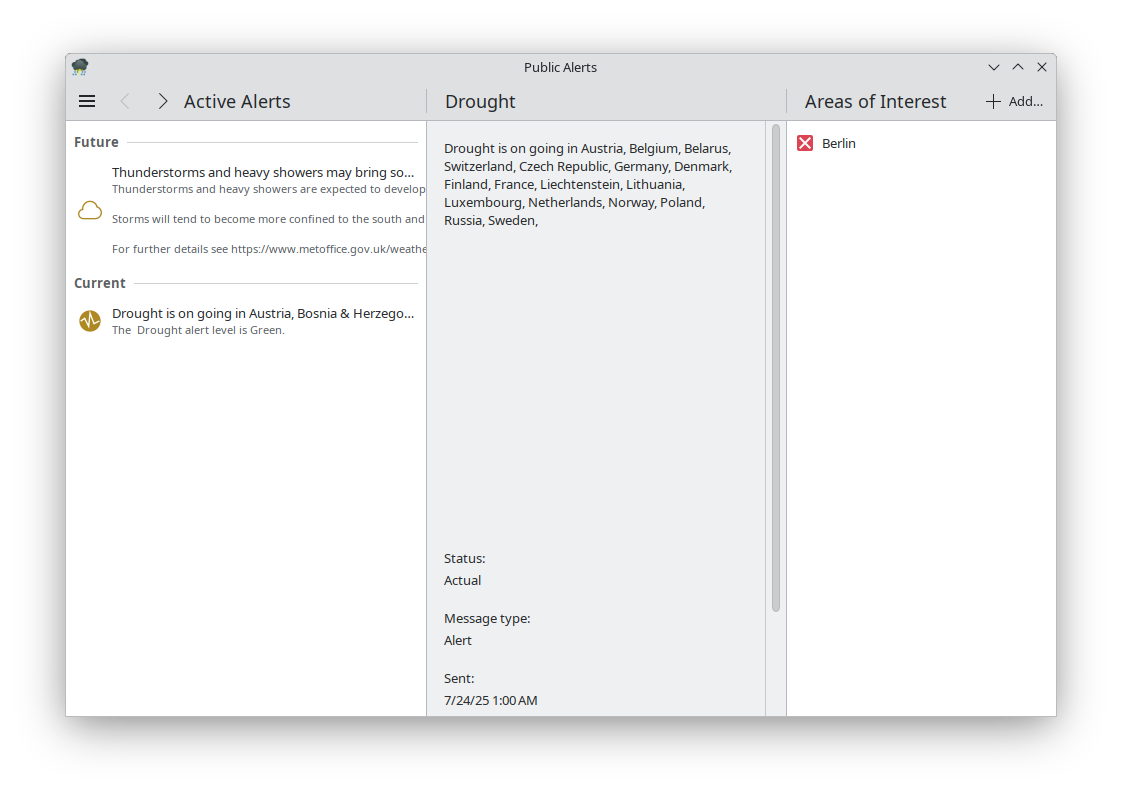This screenshot has width=1122, height=794.
Task: Select the Drought is on going alert entry
Action: (x=262, y=313)
